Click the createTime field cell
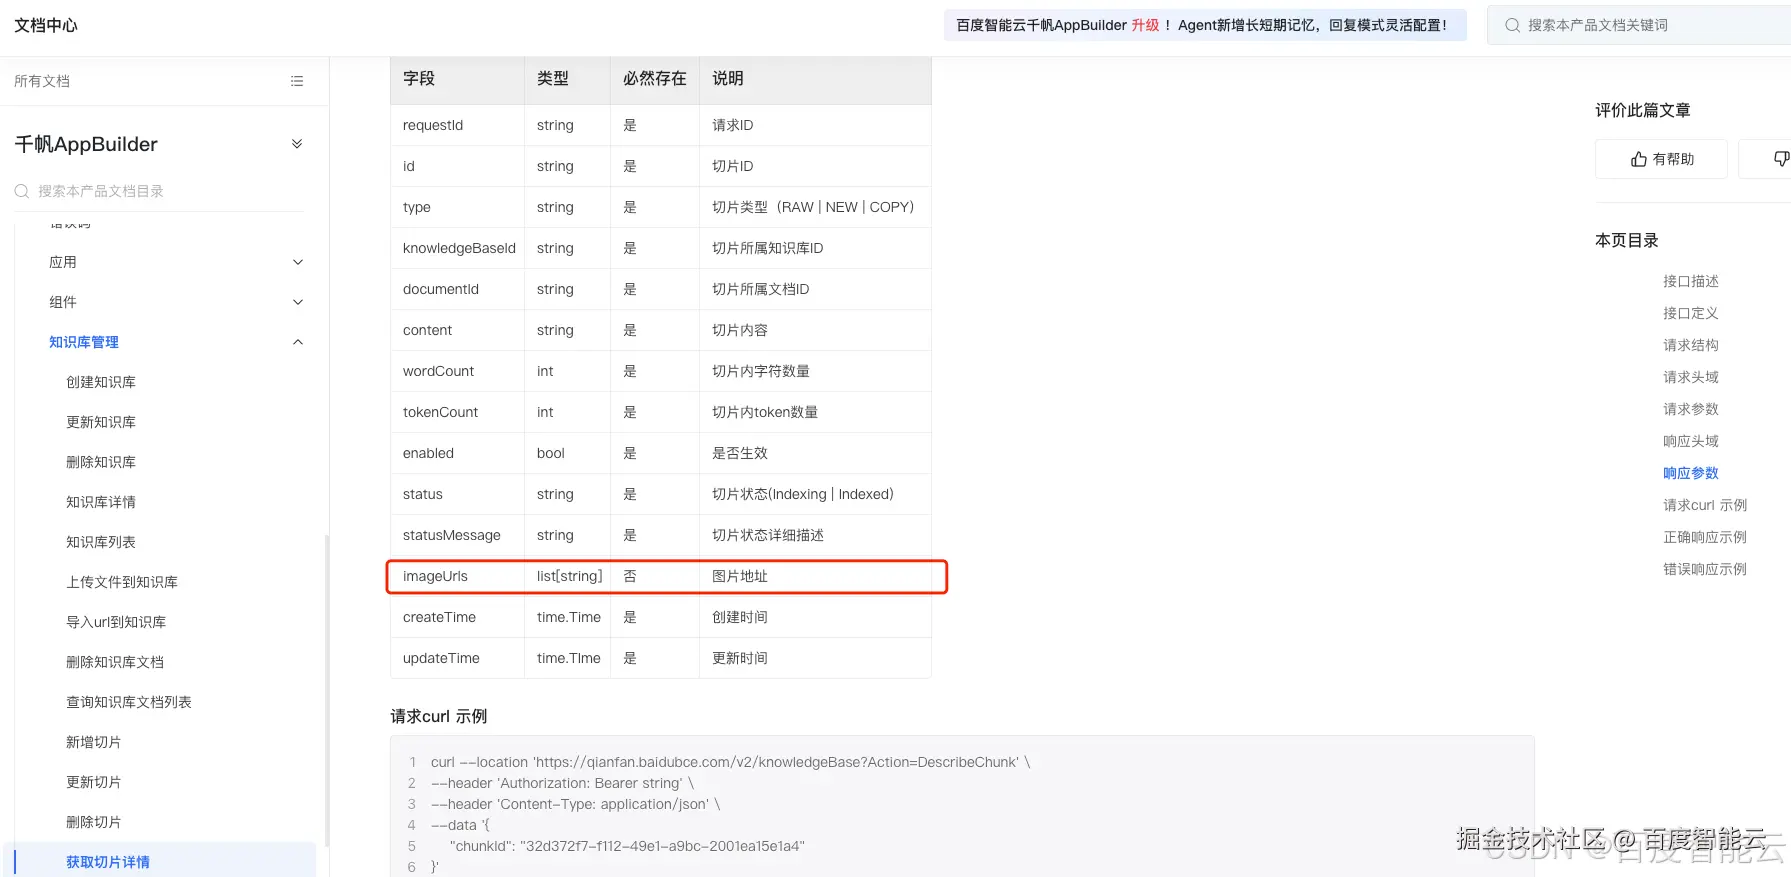This screenshot has height=877, width=1791. point(457,617)
